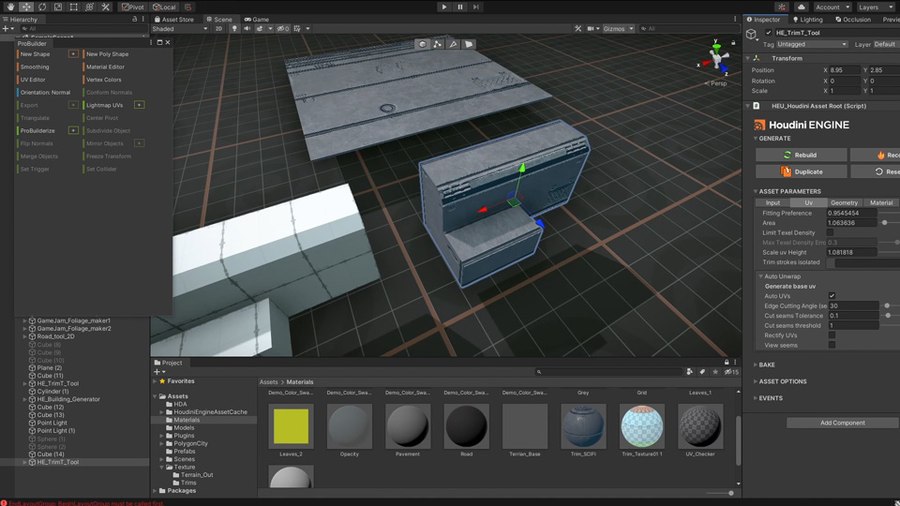Open the Shaded draw mode dropdown

(180, 29)
